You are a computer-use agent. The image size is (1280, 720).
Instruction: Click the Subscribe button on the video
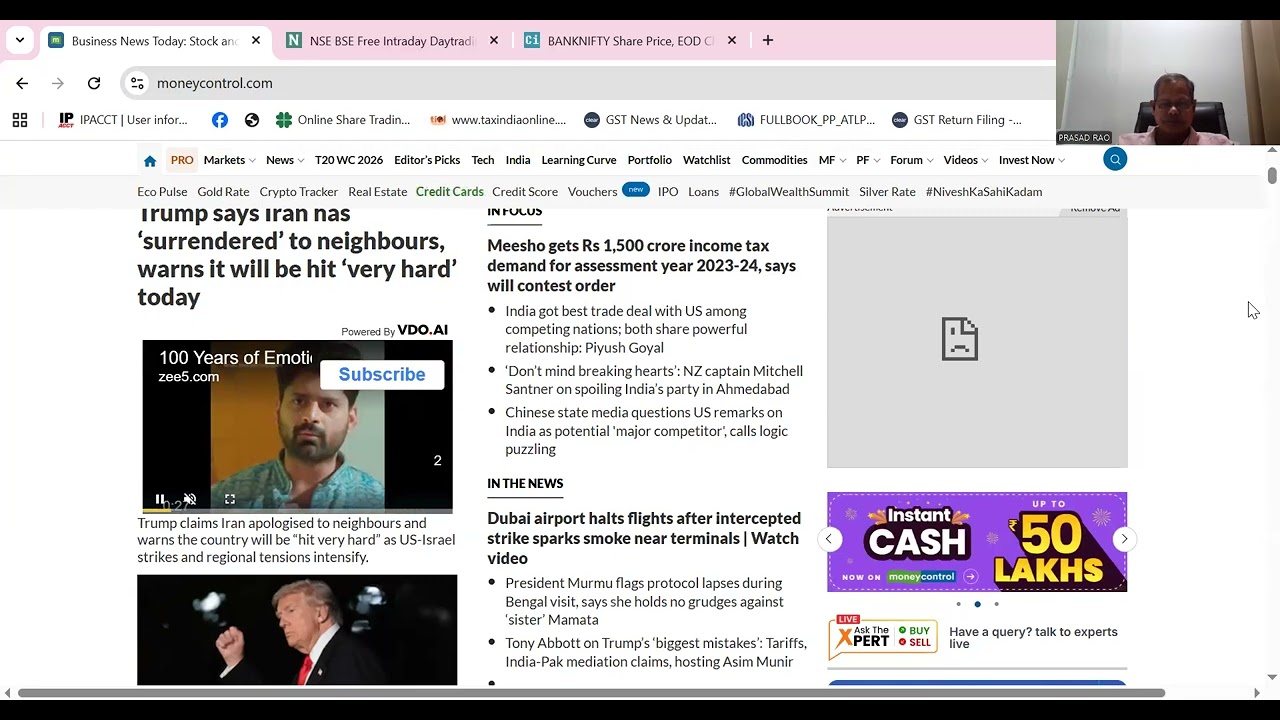pyautogui.click(x=382, y=374)
